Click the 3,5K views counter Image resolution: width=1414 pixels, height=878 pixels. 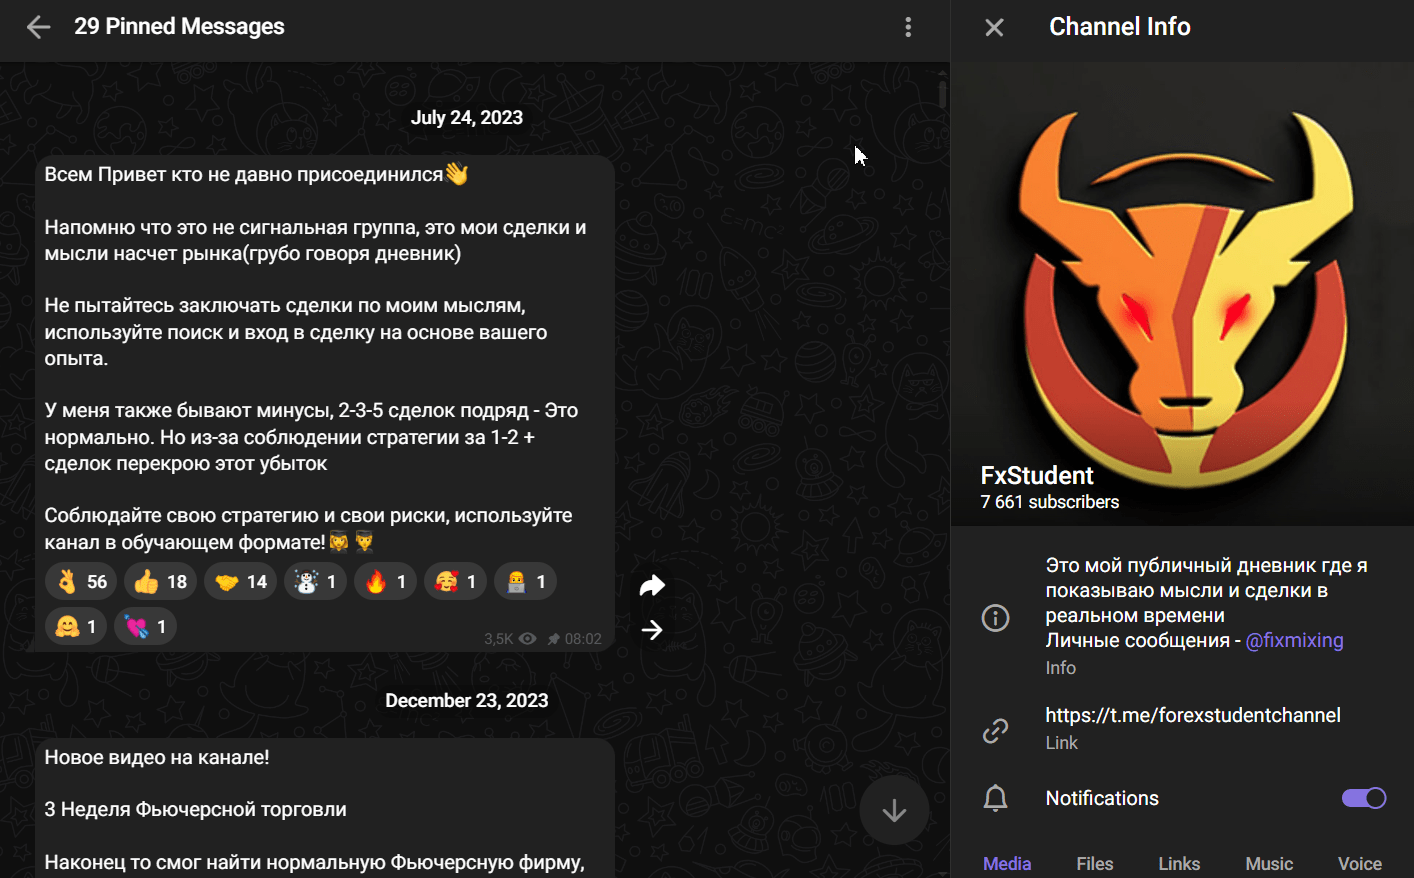[510, 639]
